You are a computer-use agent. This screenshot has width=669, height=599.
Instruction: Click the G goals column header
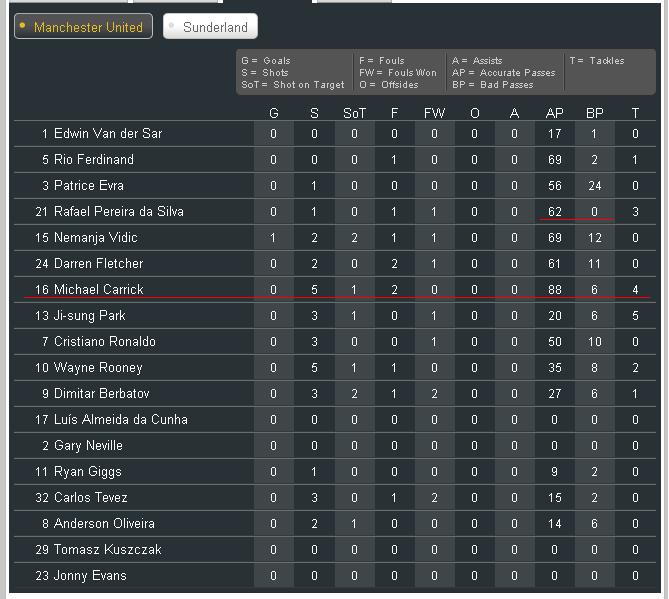pyautogui.click(x=274, y=113)
